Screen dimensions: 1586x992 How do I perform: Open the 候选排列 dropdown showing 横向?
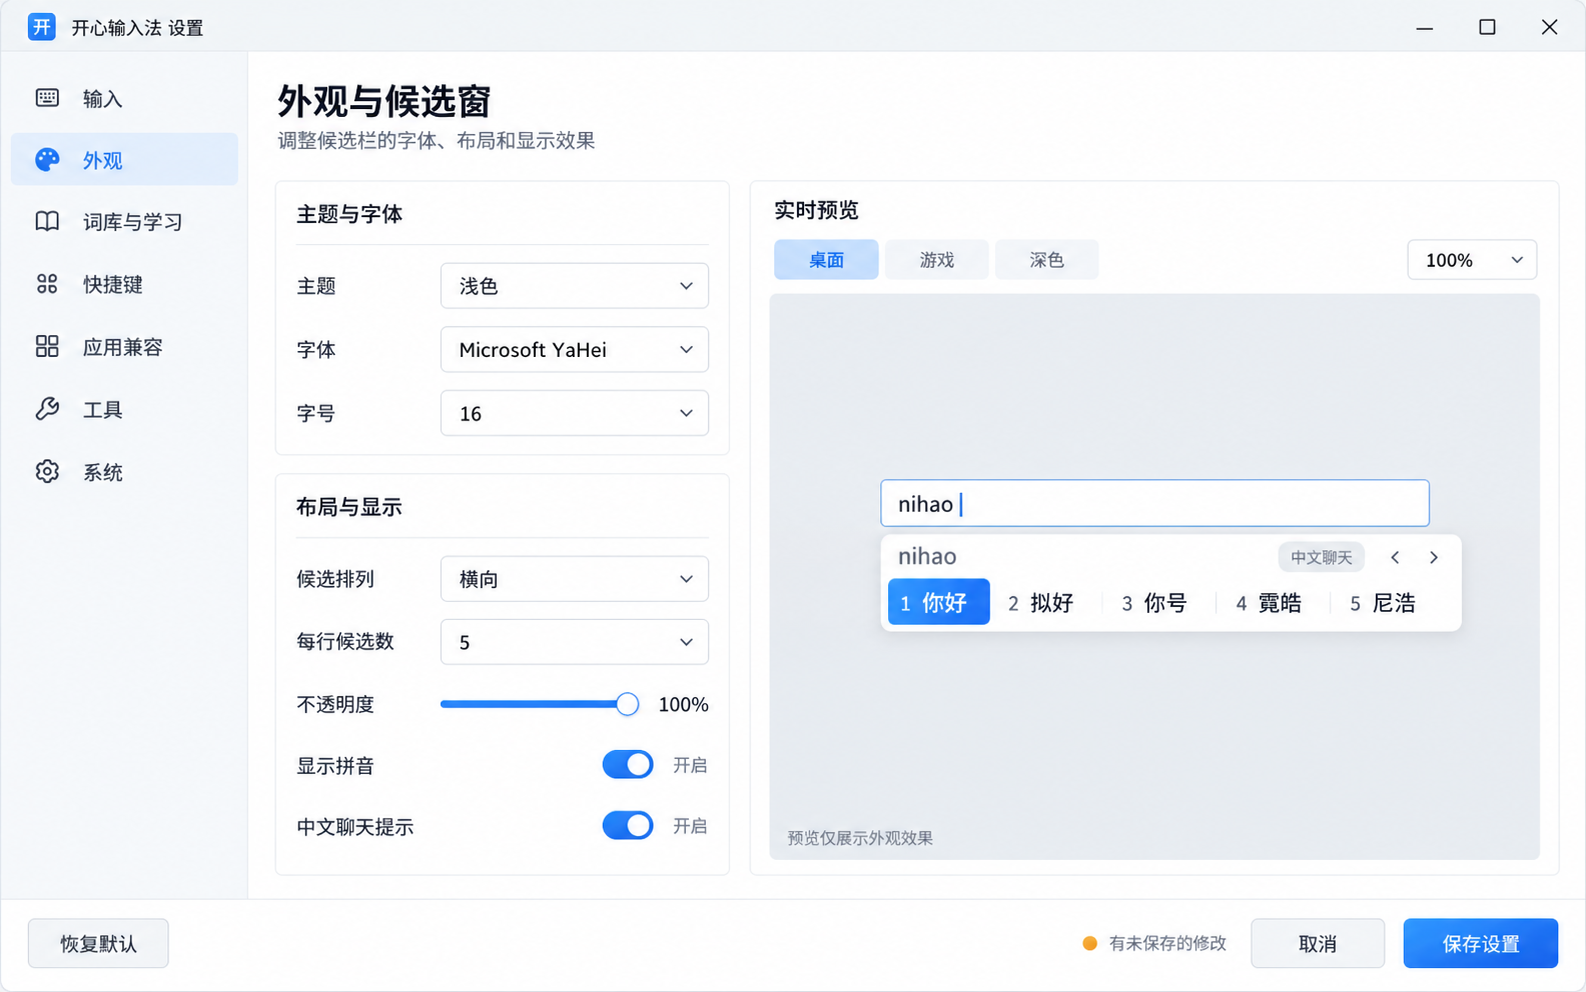tap(574, 579)
